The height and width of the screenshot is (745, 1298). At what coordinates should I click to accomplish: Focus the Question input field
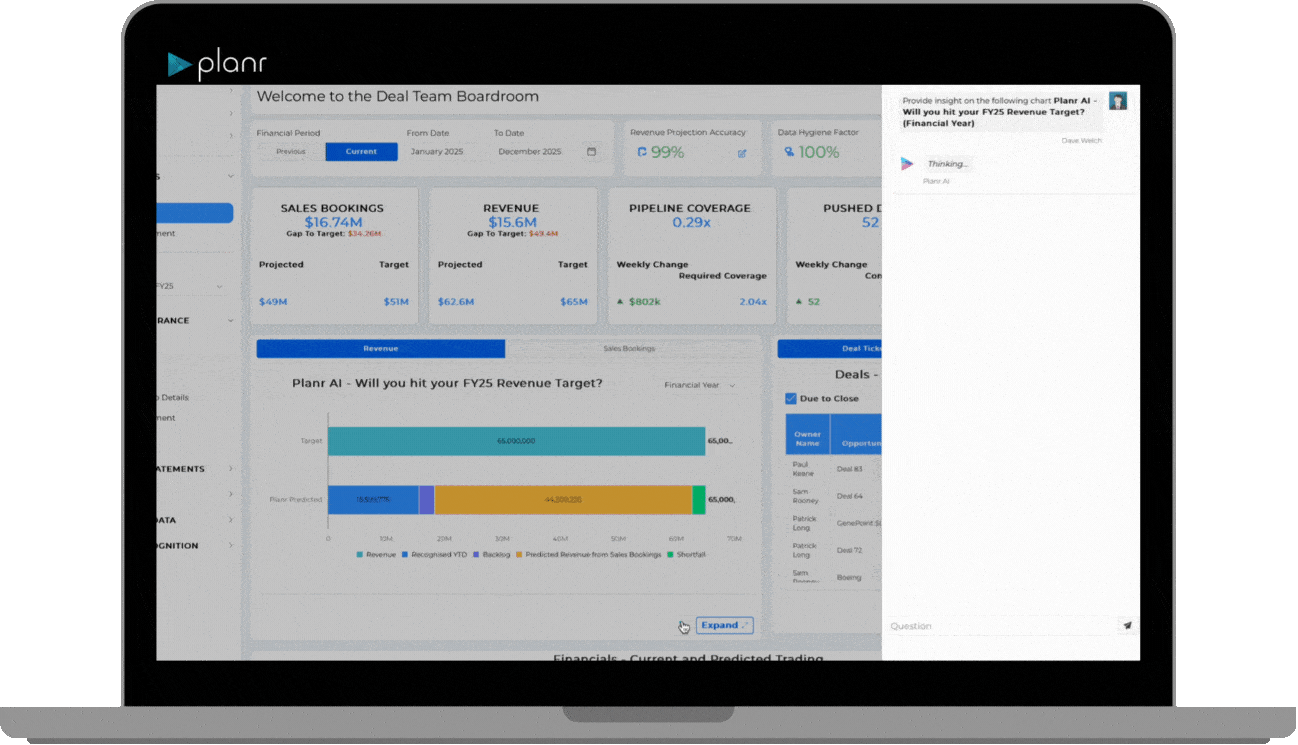pyautogui.click(x=1003, y=626)
